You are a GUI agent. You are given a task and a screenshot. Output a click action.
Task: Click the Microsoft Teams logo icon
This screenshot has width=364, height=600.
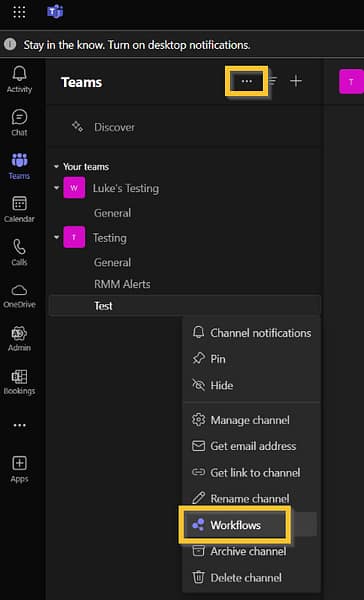pyautogui.click(x=55, y=12)
